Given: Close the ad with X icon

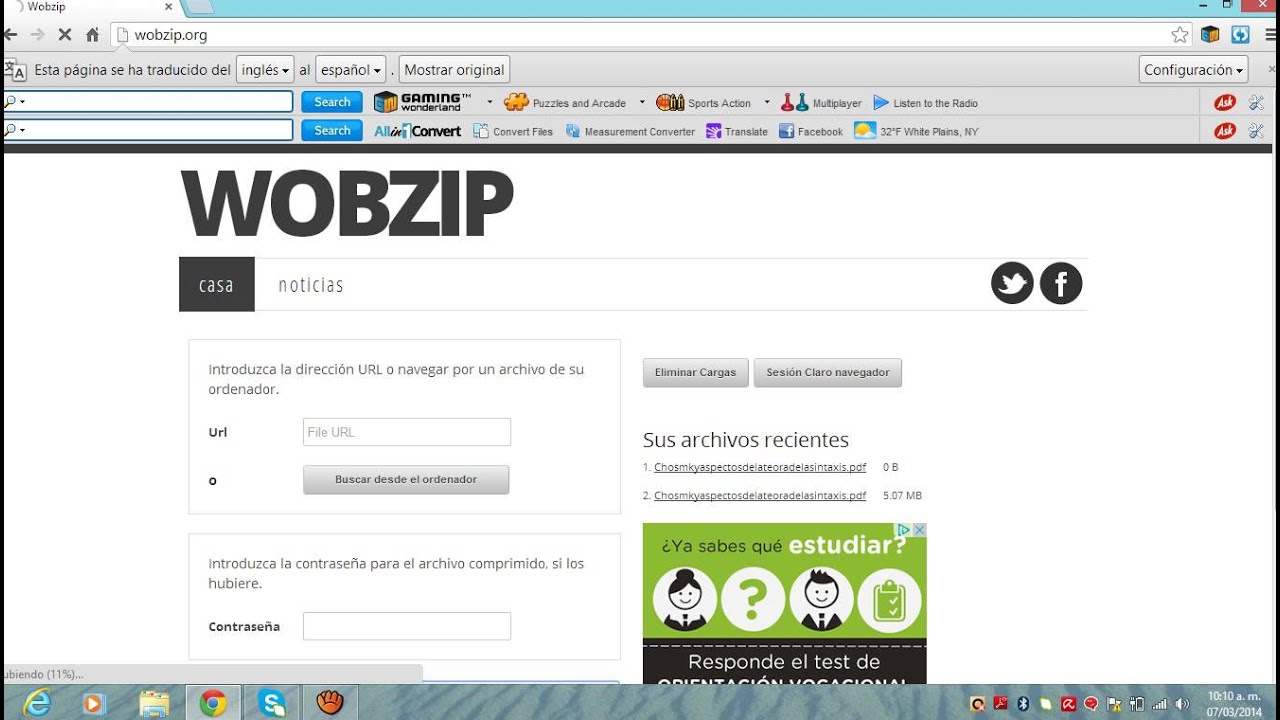Looking at the screenshot, I should pos(919,530).
